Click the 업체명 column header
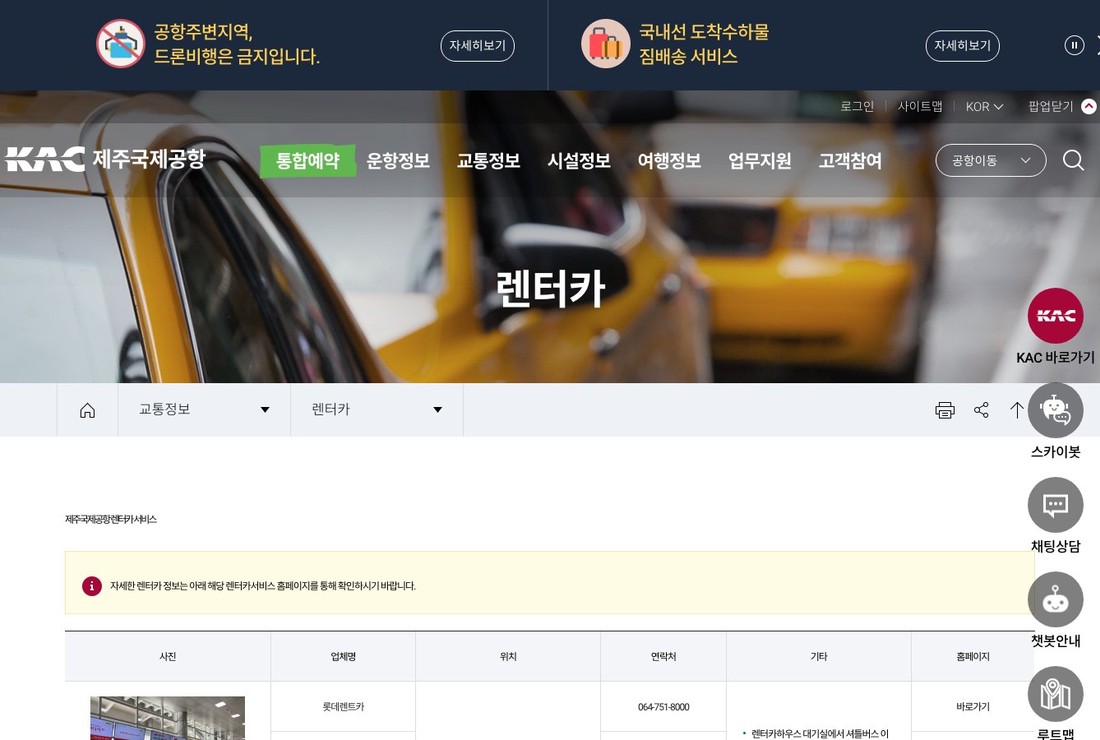 pyautogui.click(x=343, y=657)
